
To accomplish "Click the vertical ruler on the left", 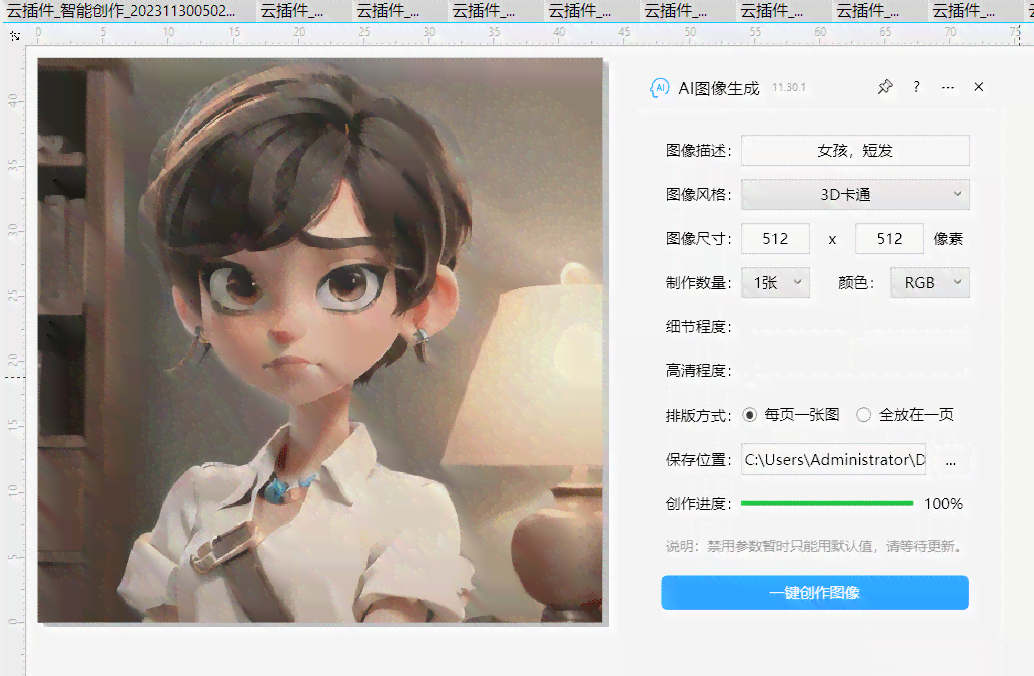I will [13, 359].
